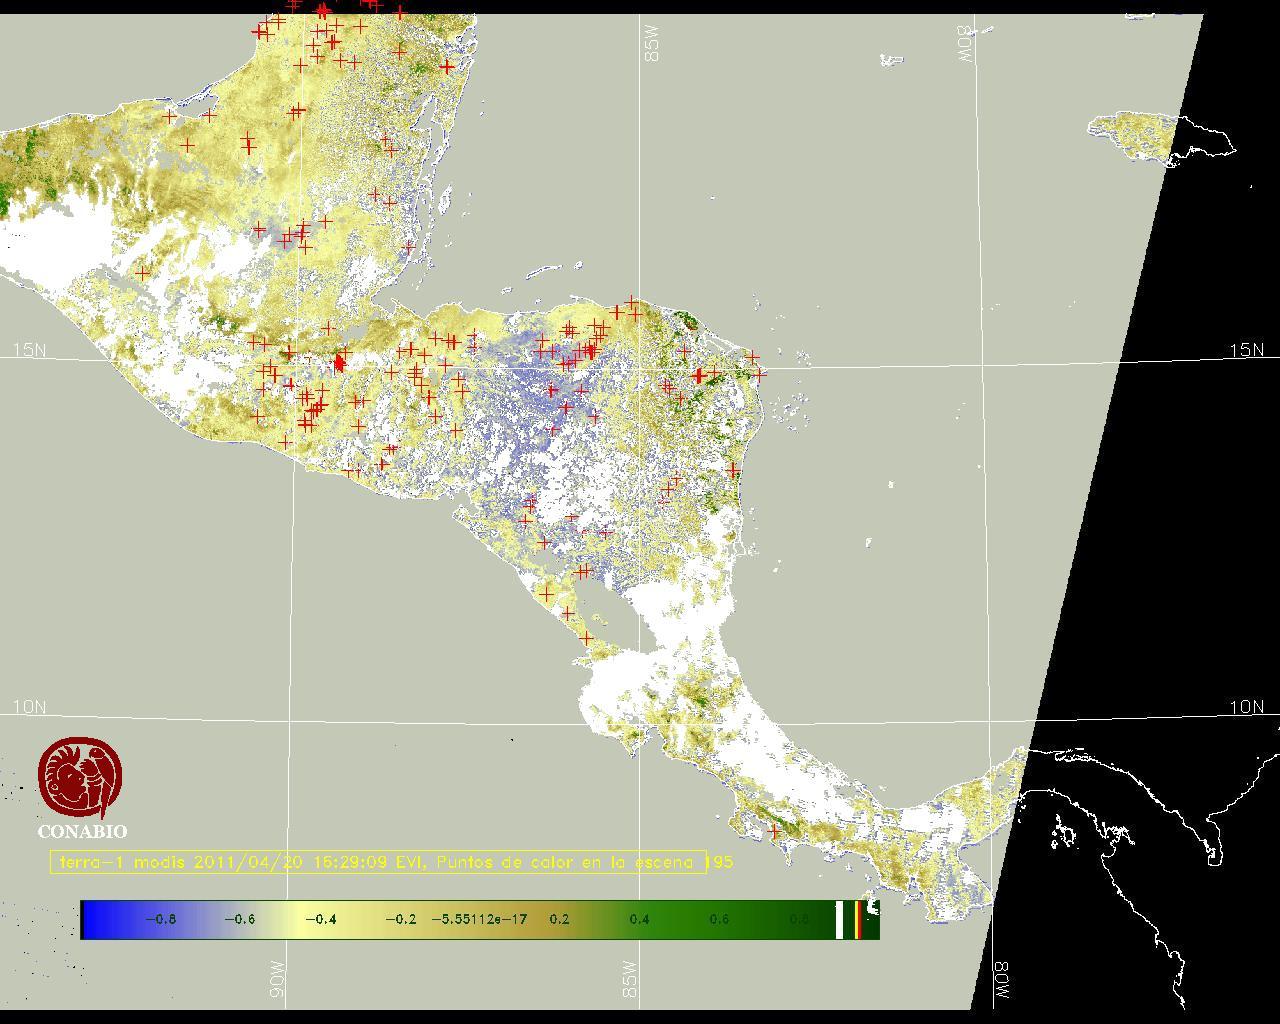Click the hotspot count 195 in caption
The image size is (1280, 1024).
(720, 862)
